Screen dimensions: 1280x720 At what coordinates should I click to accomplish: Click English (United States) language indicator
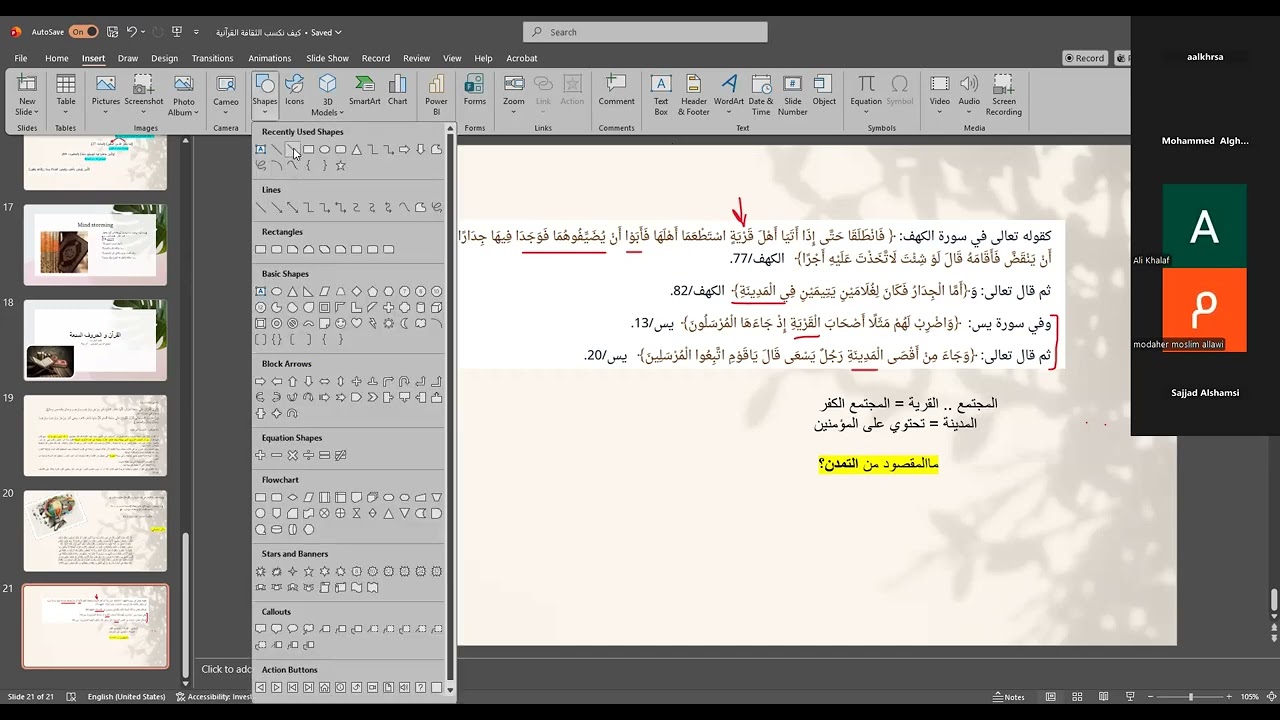126,697
